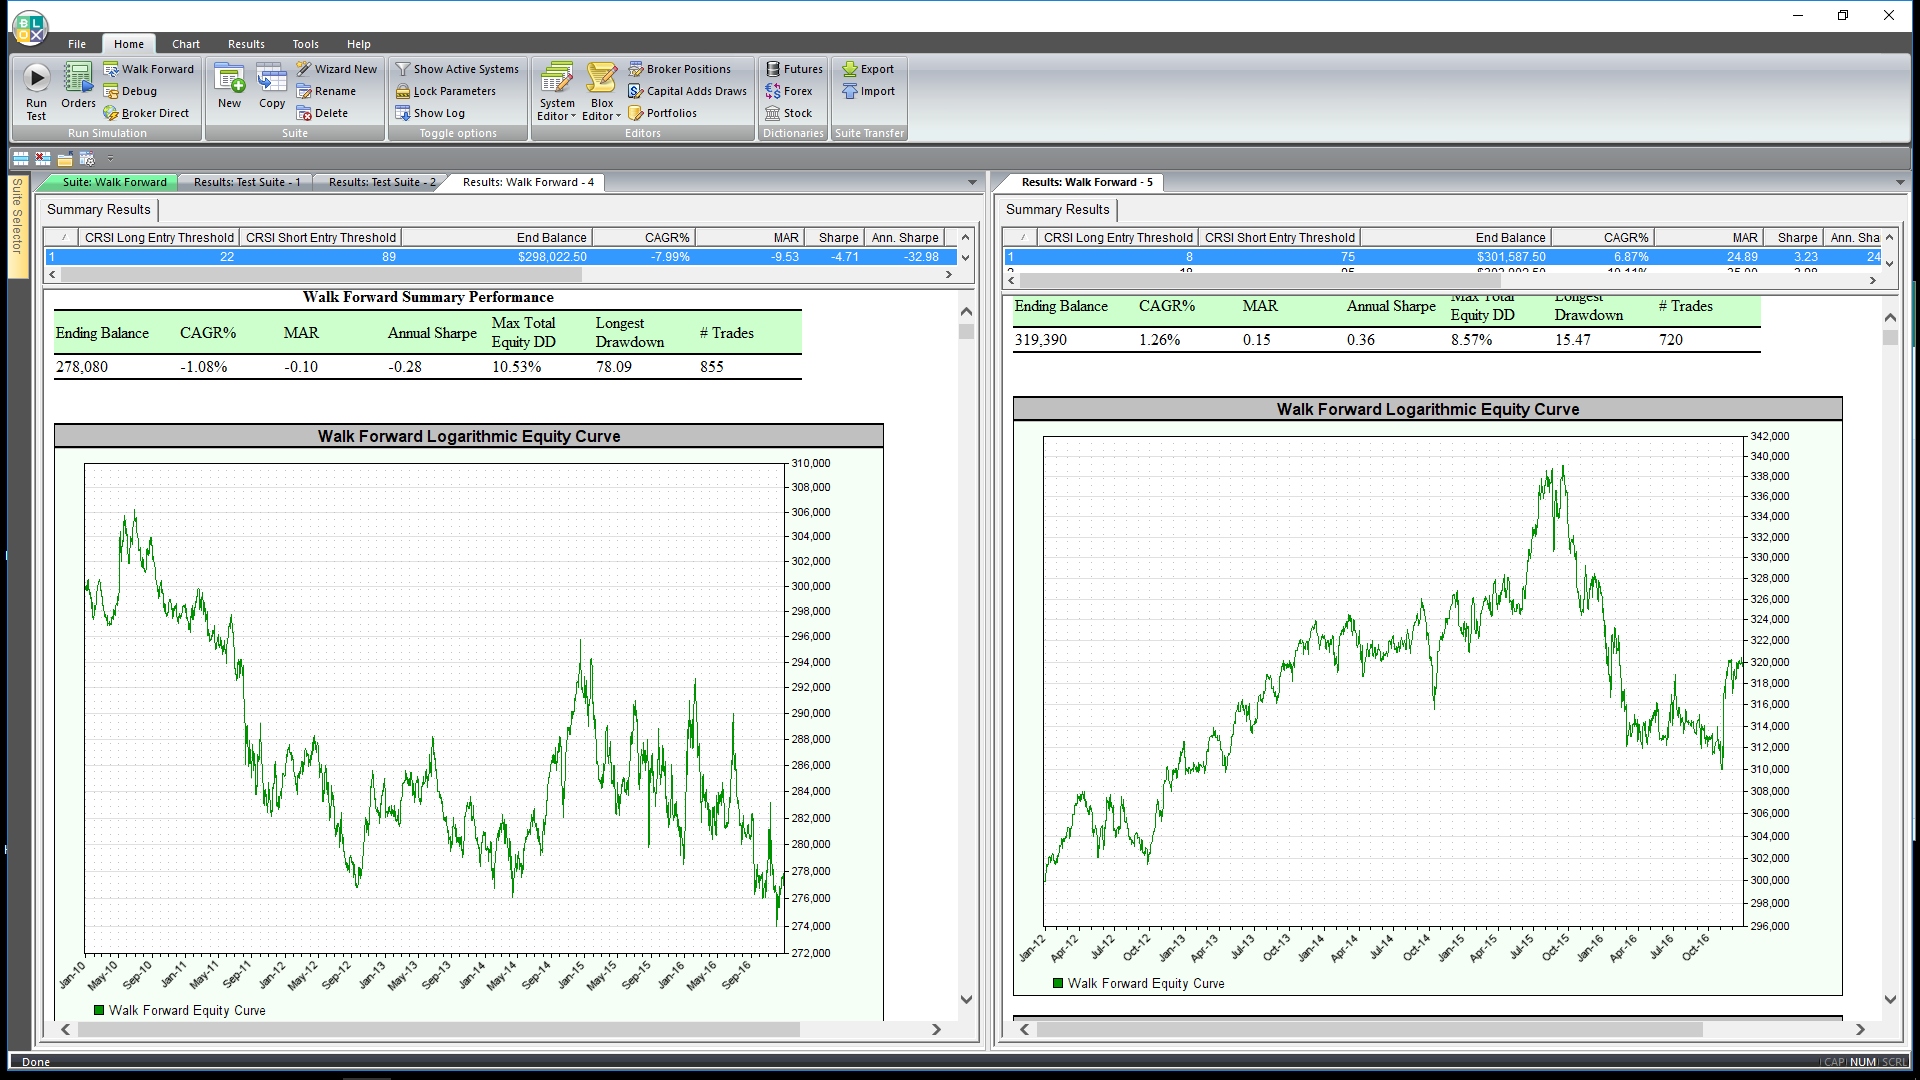Viewport: 1920px width, 1080px height.
Task: Sort left grid by Ann. Sharpe column
Action: click(904, 238)
